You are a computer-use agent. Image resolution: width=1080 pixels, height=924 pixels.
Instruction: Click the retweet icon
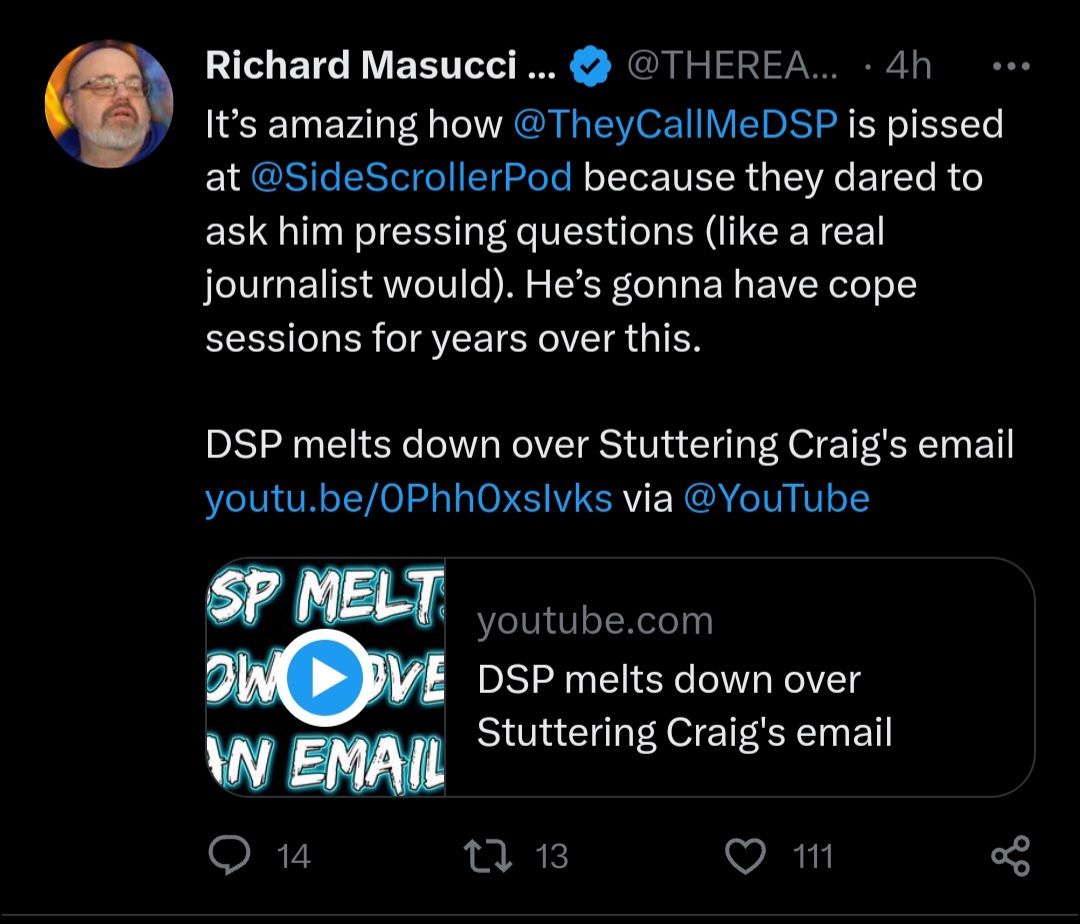(489, 856)
